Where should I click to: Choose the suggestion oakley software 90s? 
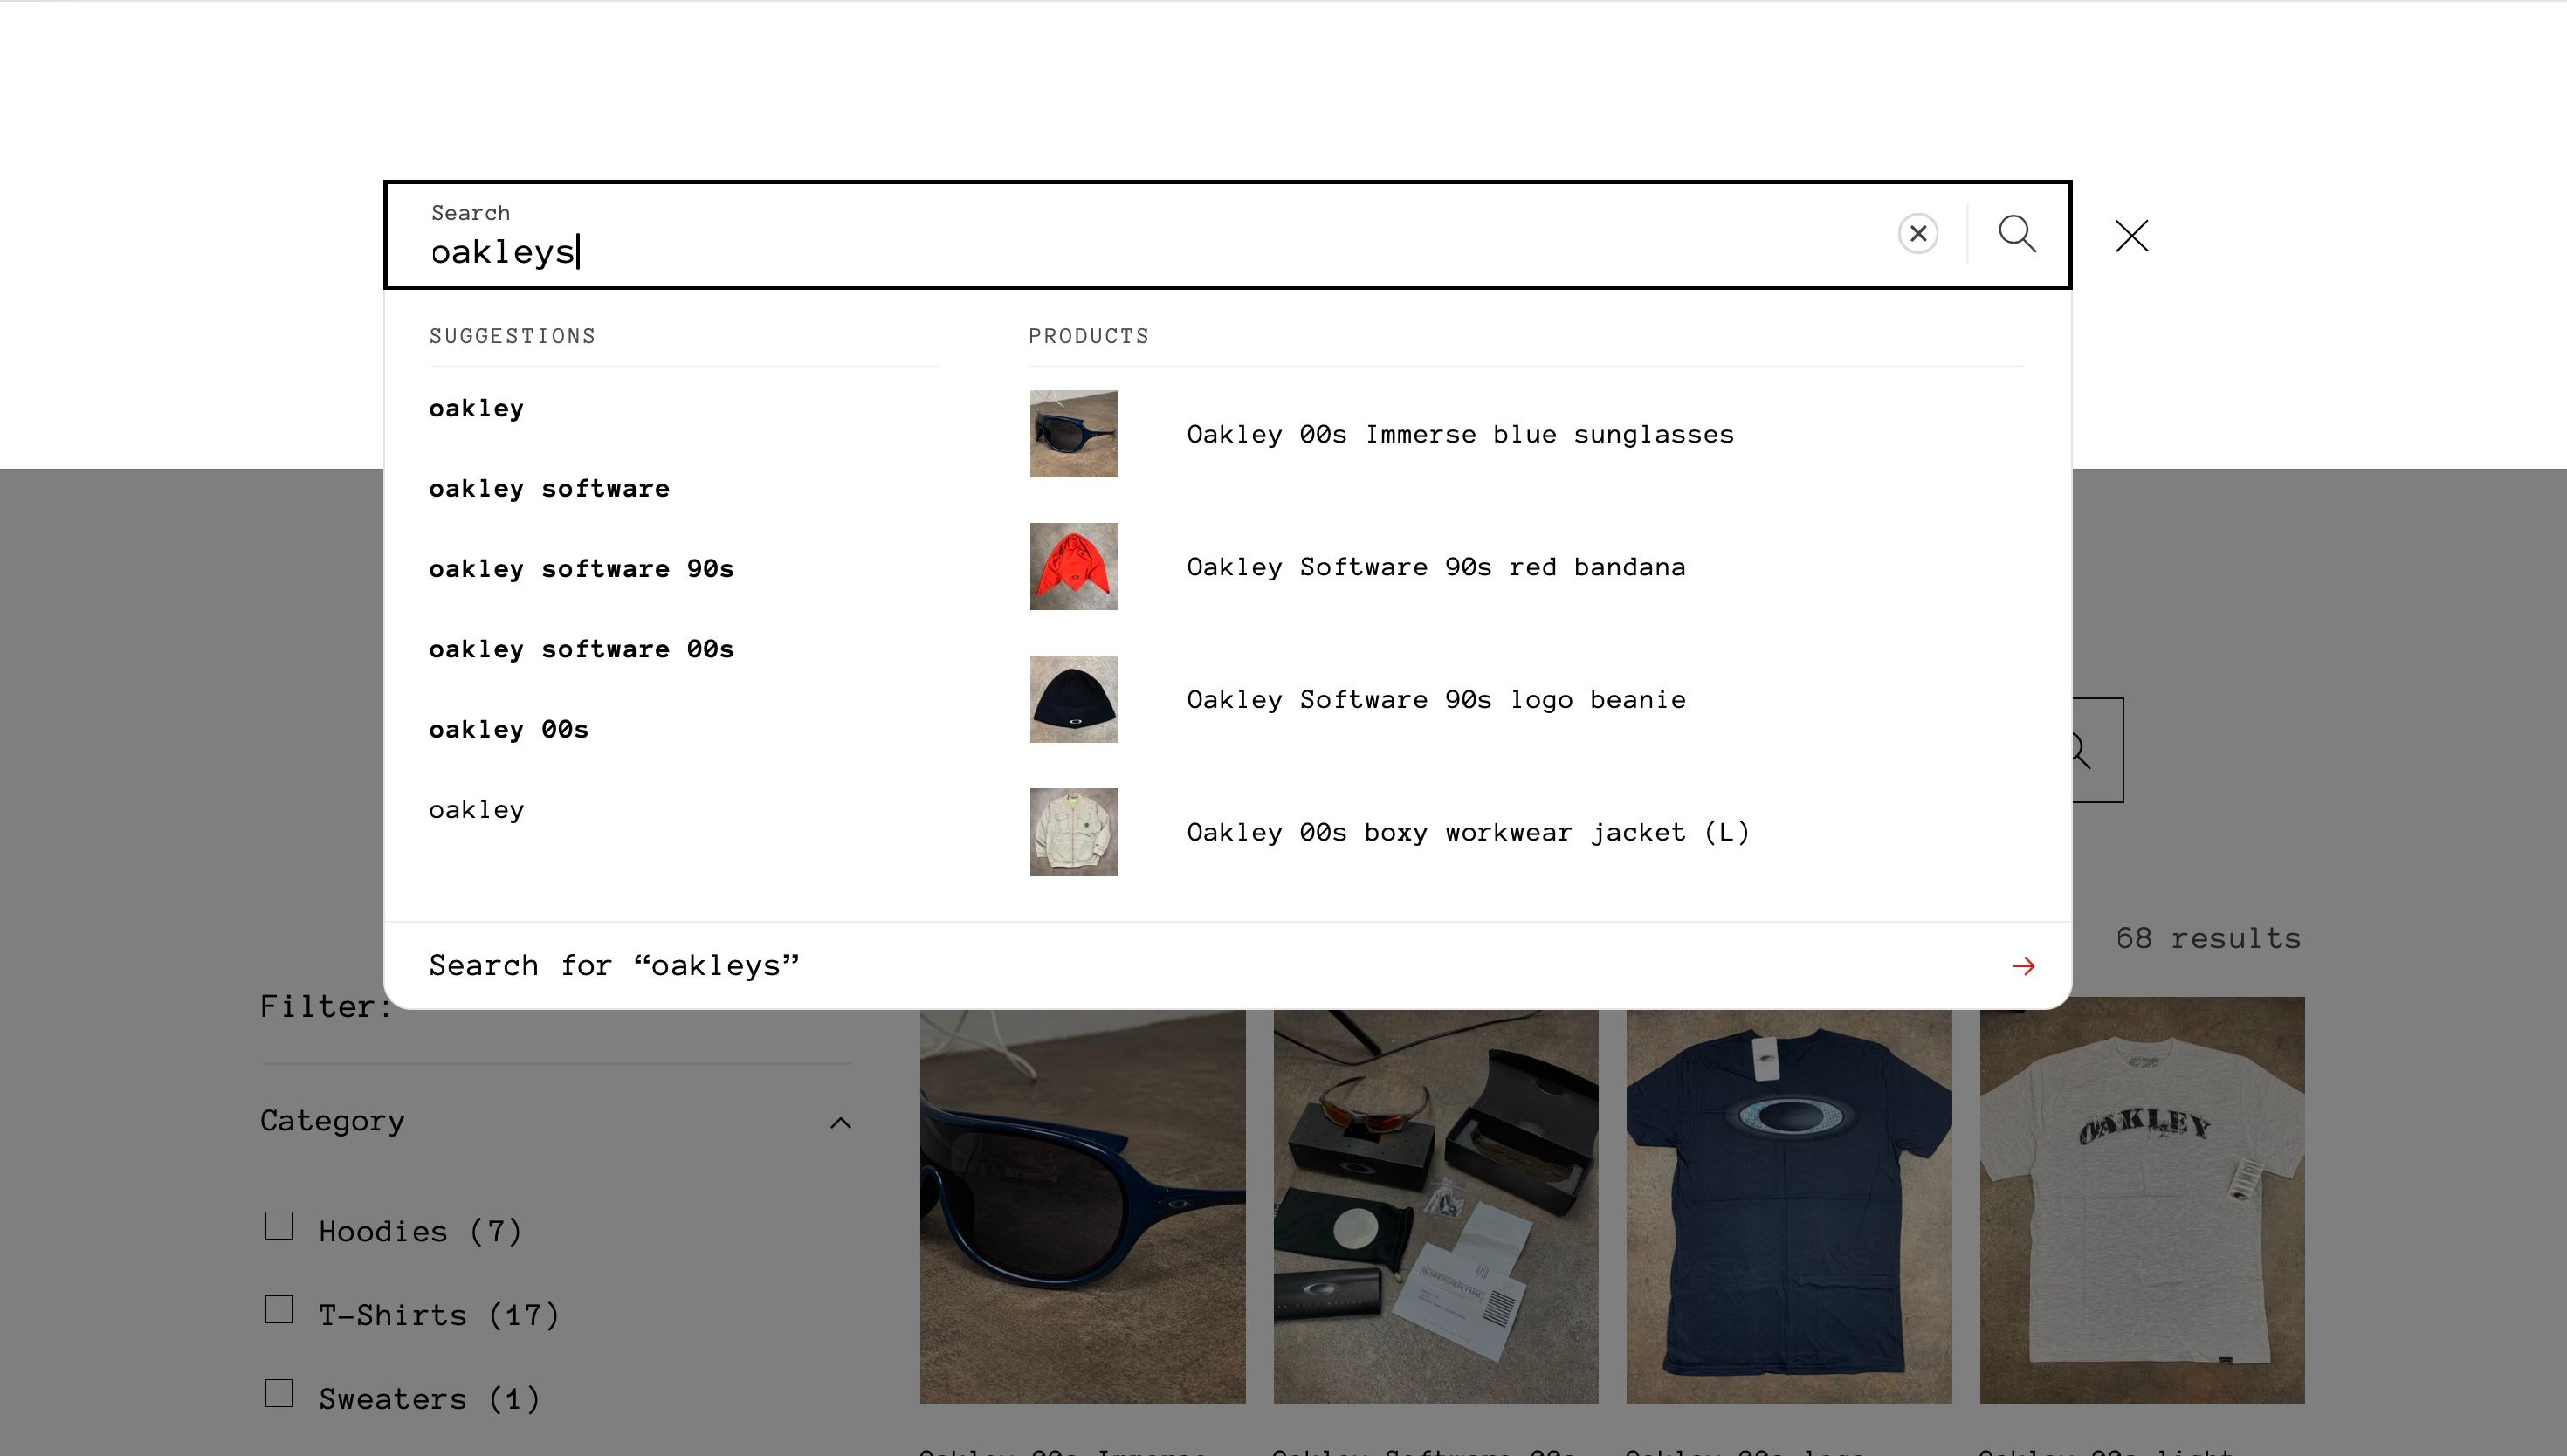coord(581,569)
